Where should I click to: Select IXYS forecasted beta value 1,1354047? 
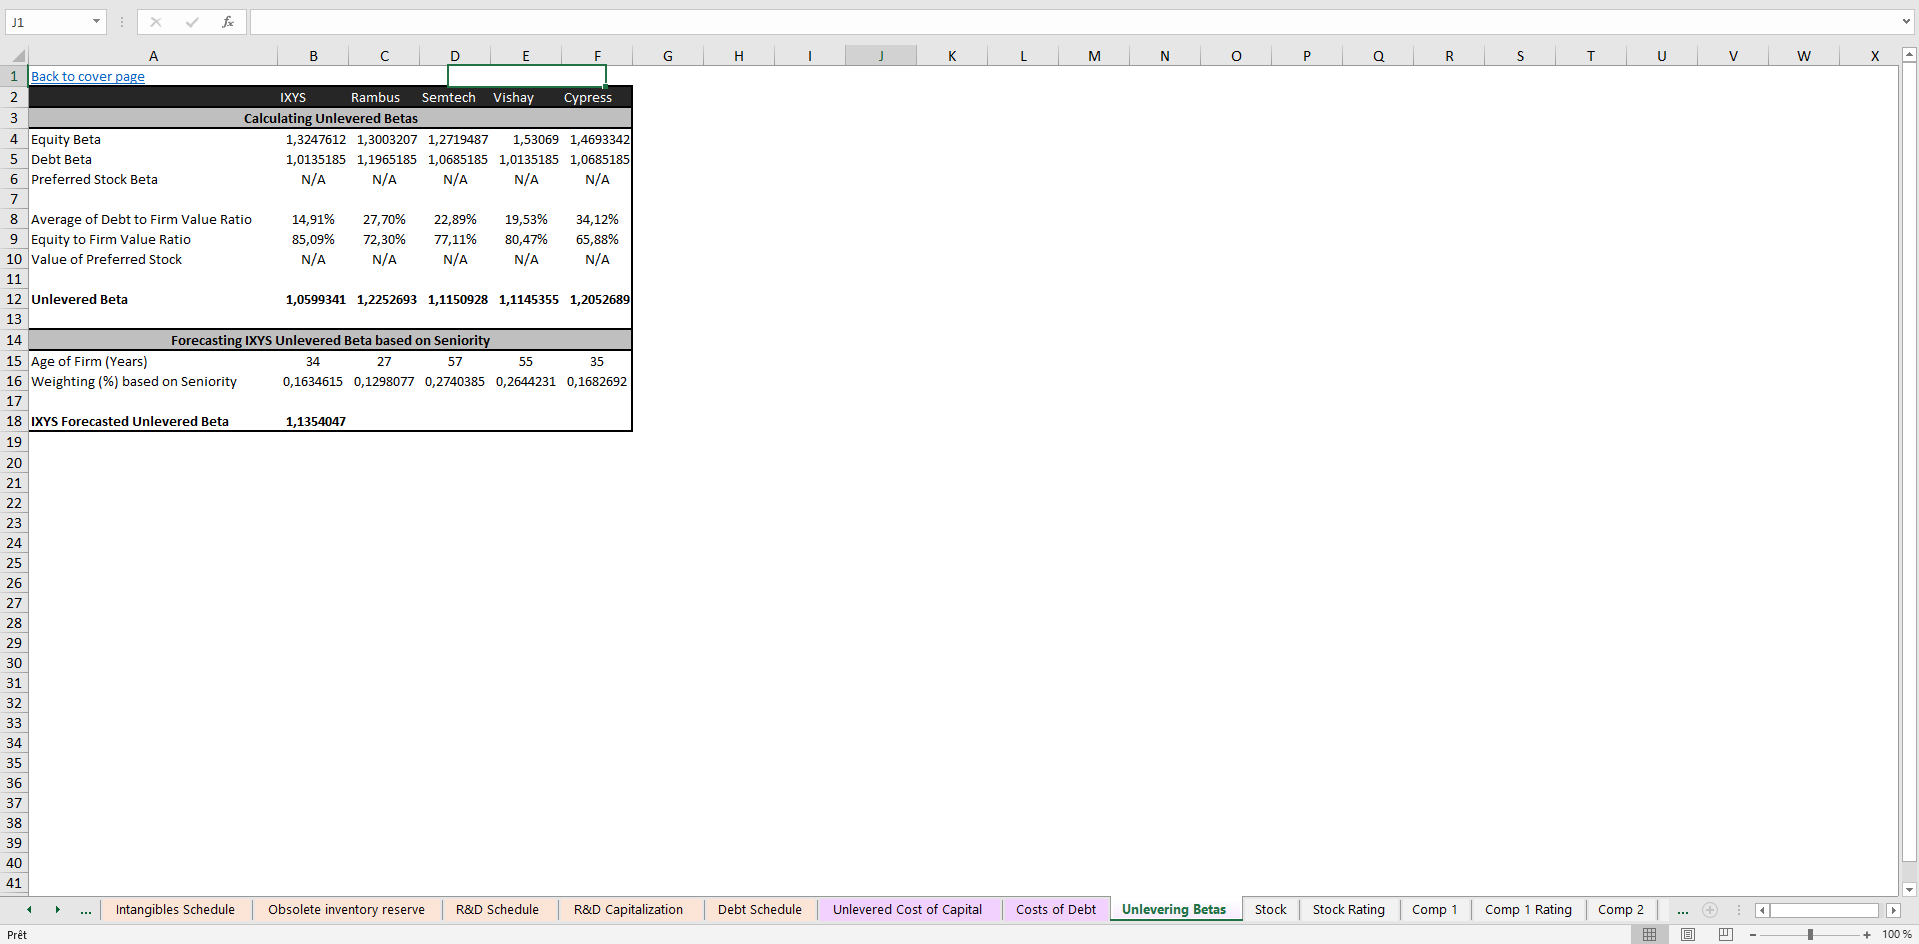click(313, 421)
